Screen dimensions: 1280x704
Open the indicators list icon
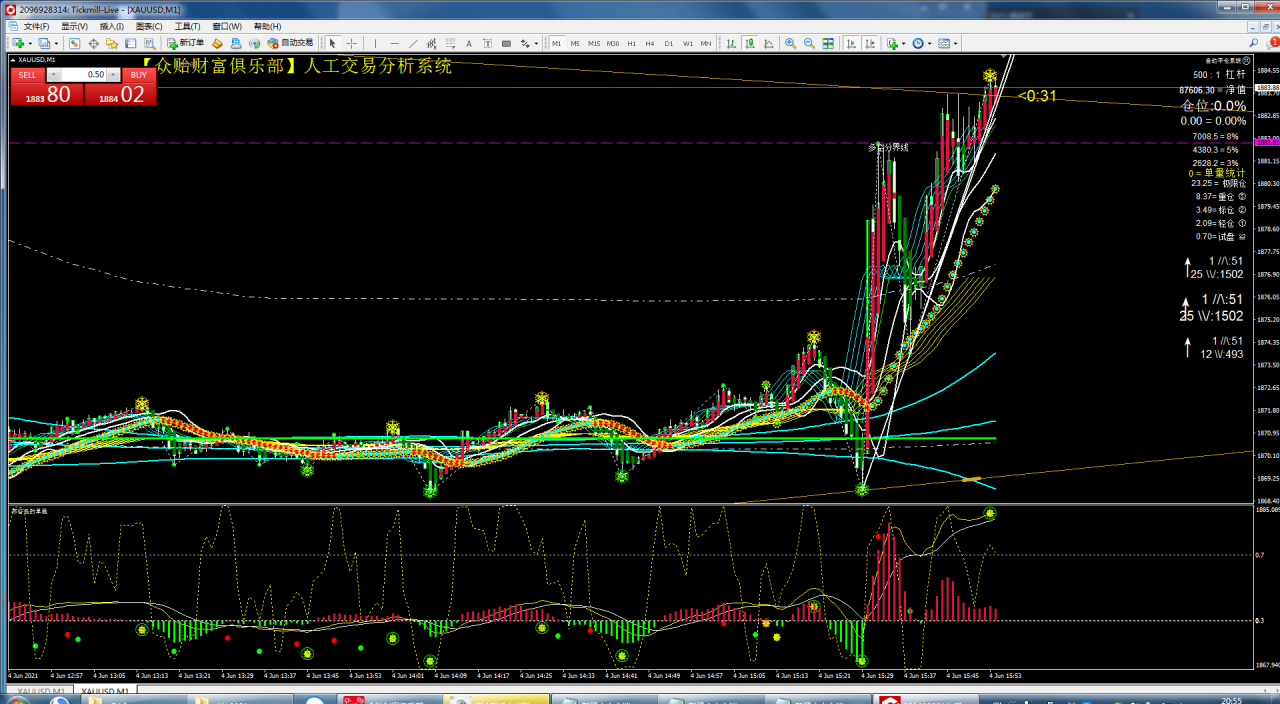pos(892,43)
